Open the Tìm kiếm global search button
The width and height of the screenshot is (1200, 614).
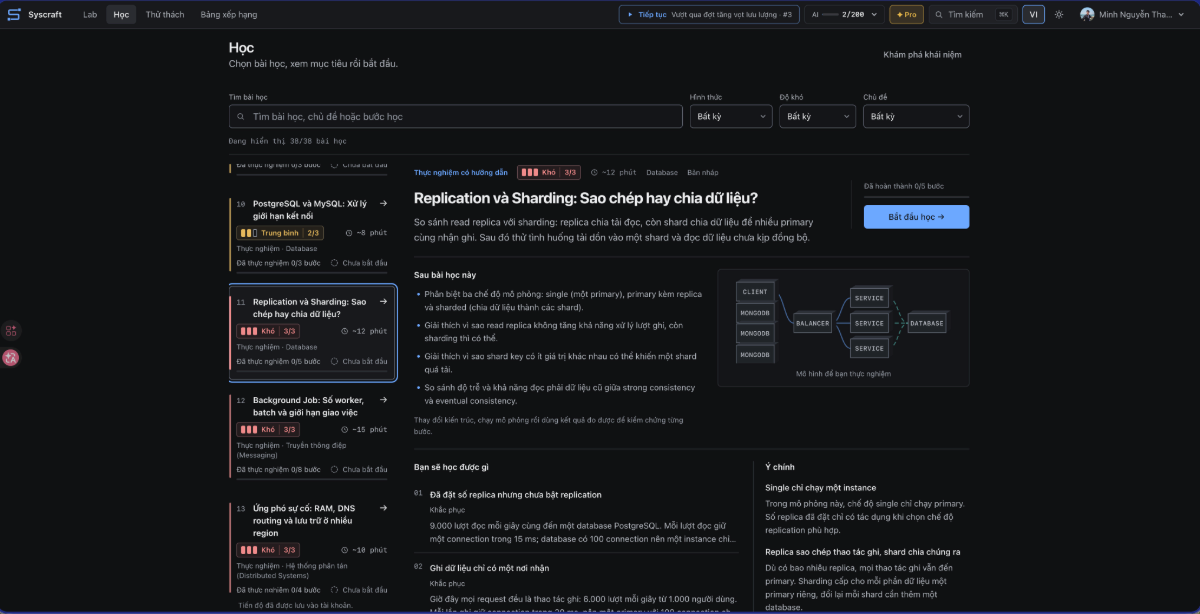coord(972,15)
